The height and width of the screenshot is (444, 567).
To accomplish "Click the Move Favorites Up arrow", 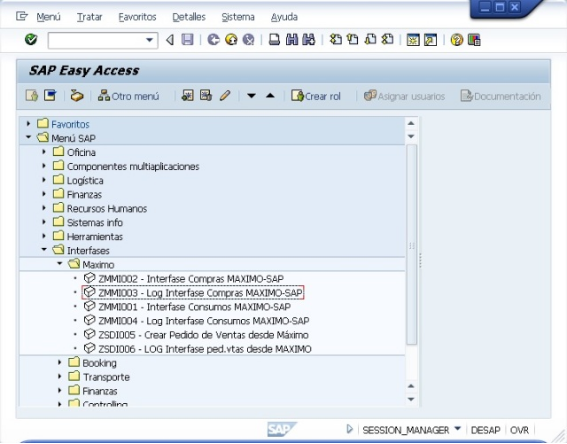I will tap(270, 96).
